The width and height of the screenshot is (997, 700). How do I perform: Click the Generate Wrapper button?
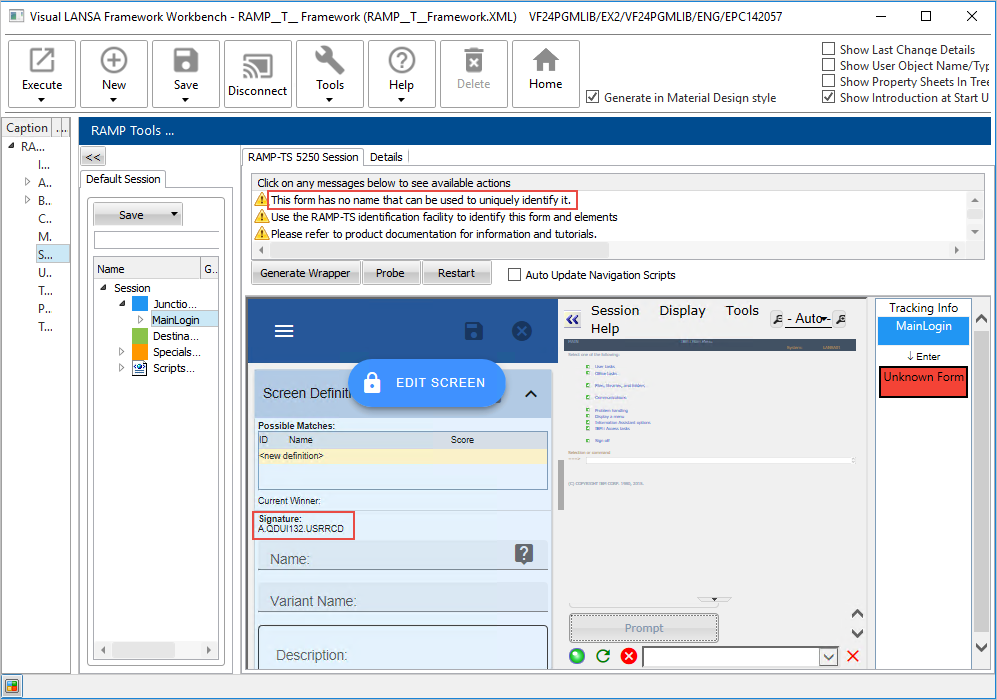pyautogui.click(x=305, y=273)
